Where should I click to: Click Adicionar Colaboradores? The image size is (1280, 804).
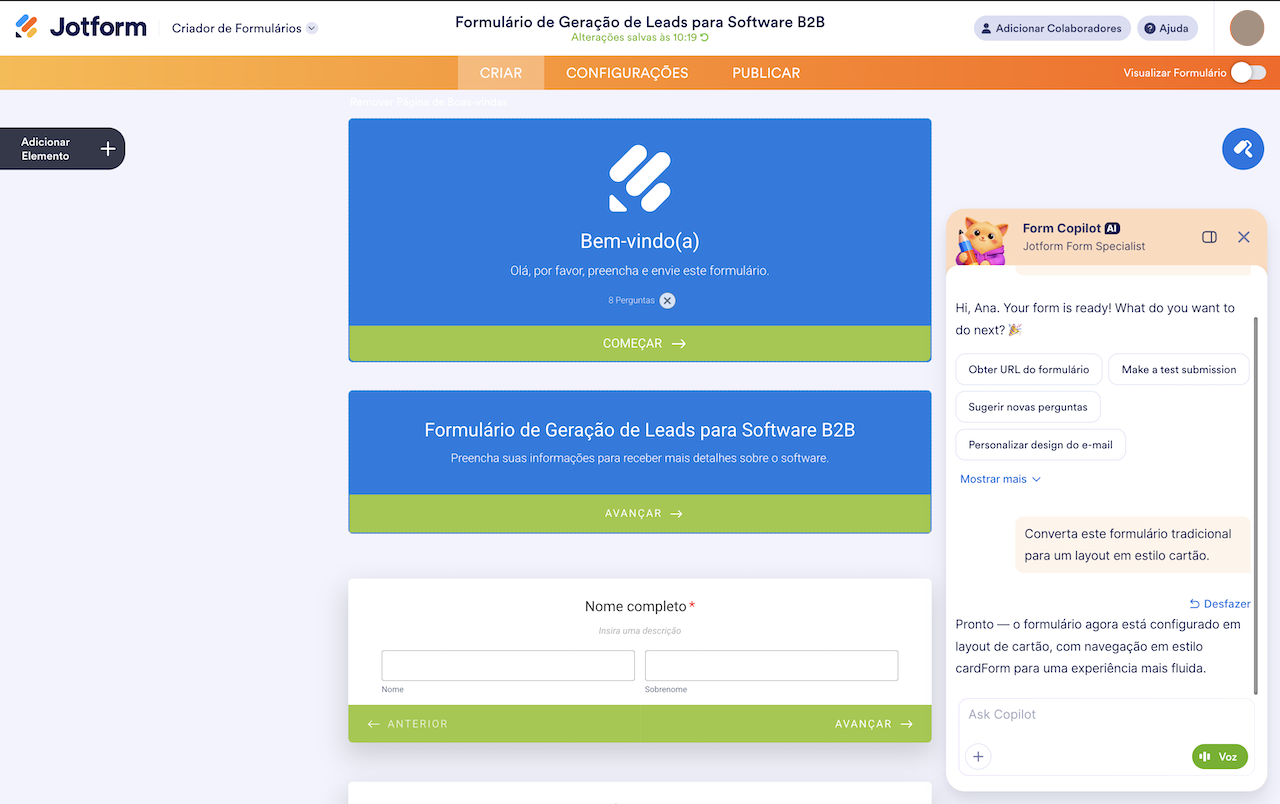(1051, 28)
